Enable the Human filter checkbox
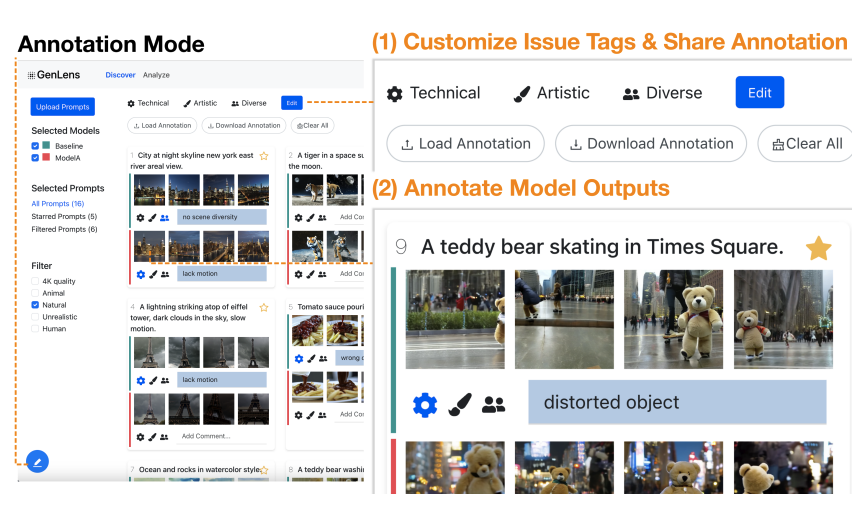Viewport: 863px width, 512px height. click(x=35, y=329)
